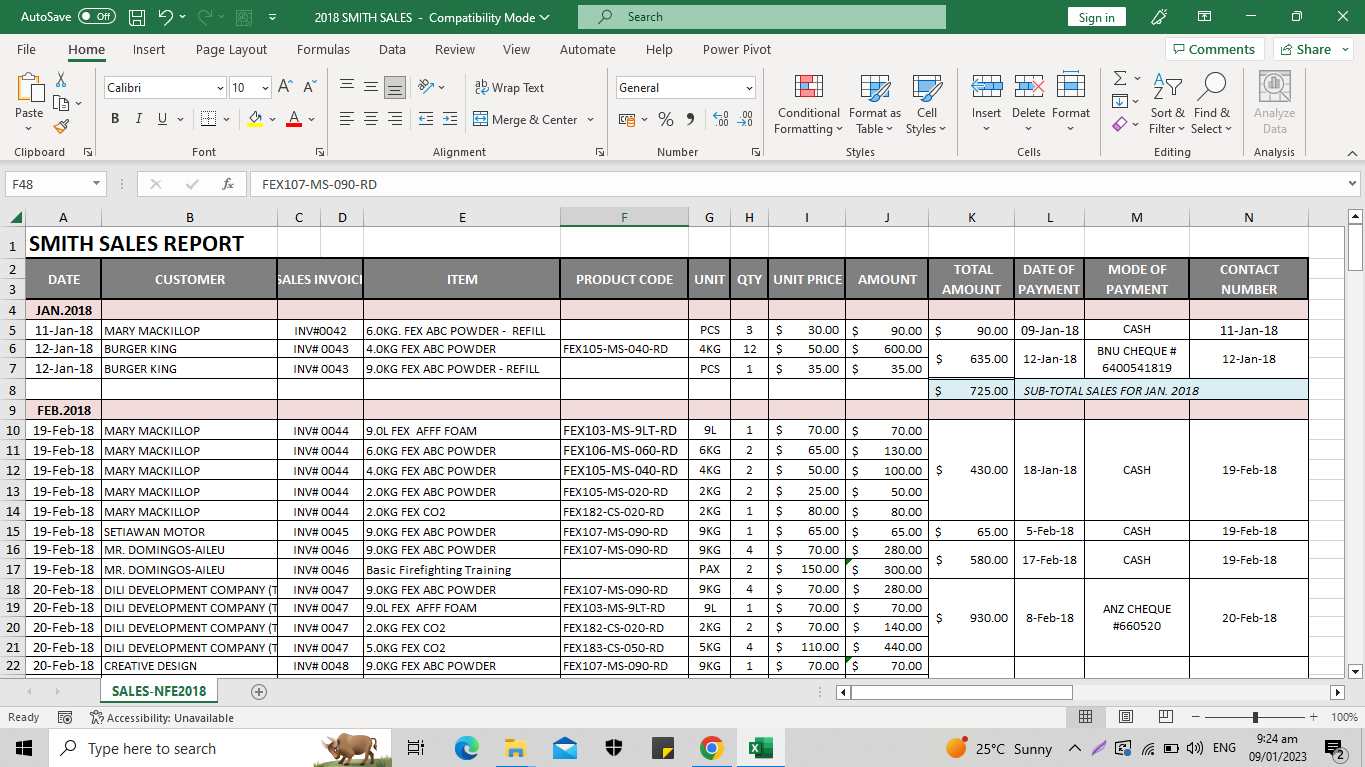Screen dimensions: 1365x767
Task: Click the Center horizontal alignment icon
Action: (371, 119)
